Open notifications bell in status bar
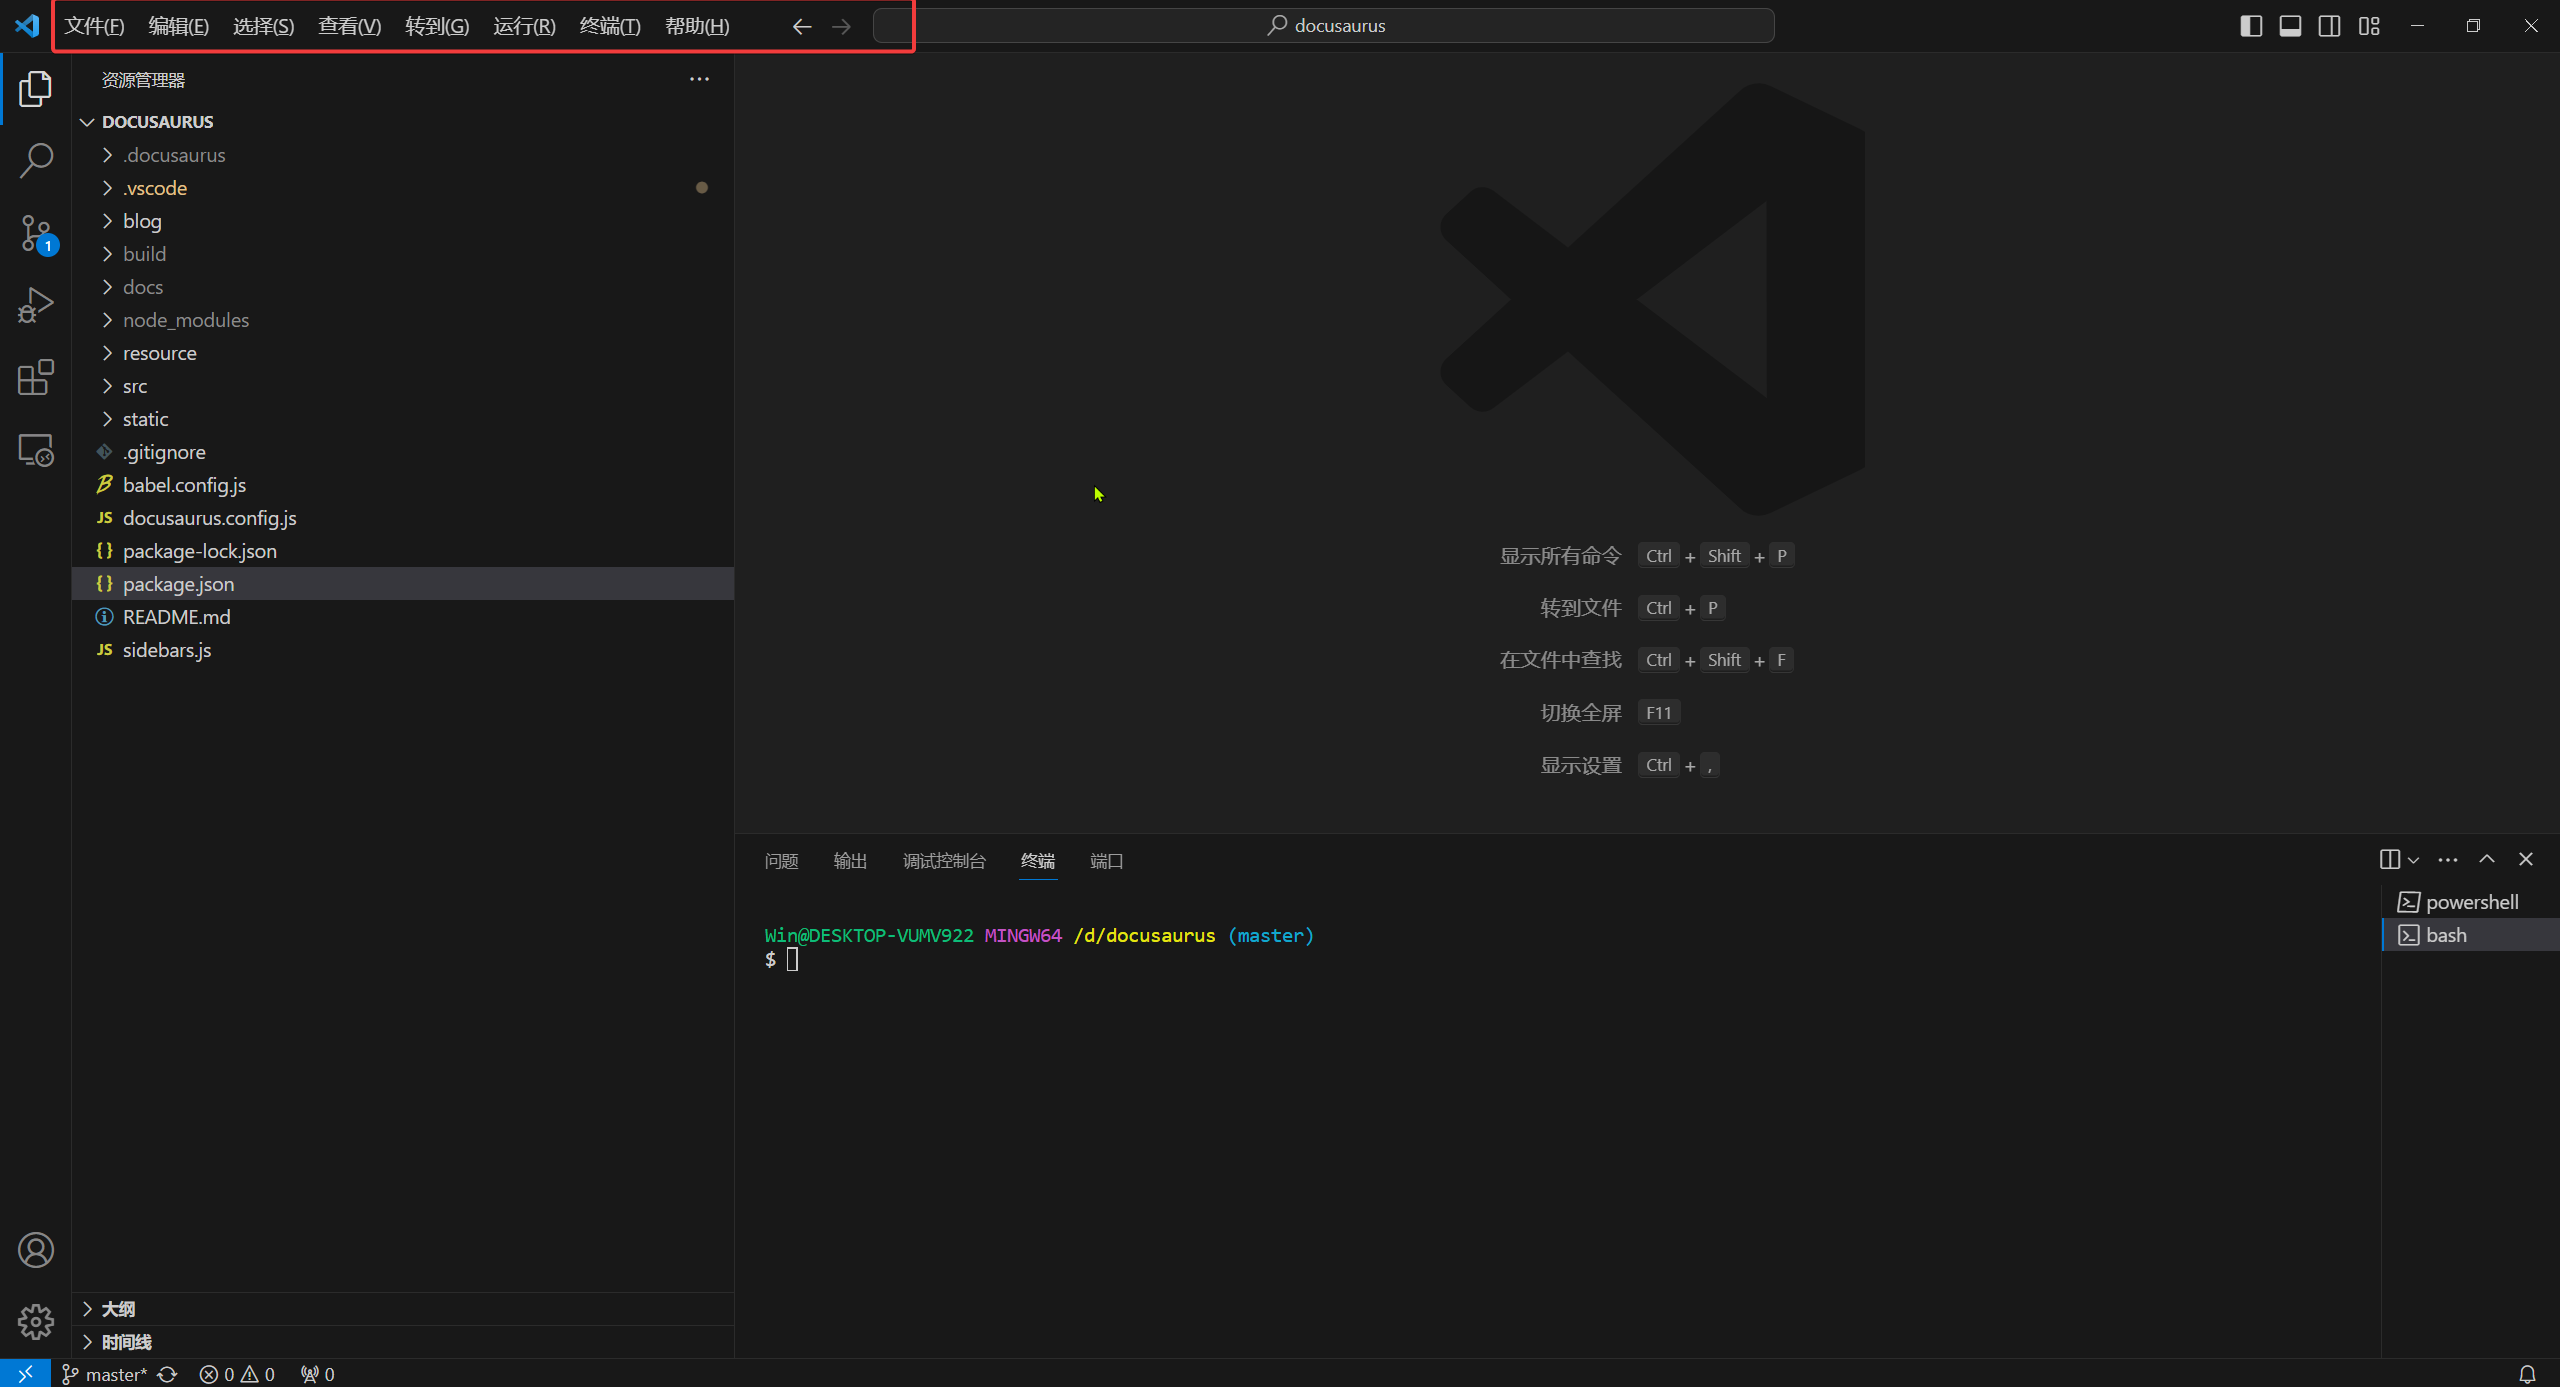This screenshot has width=2560, height=1387. coord(2527,1374)
